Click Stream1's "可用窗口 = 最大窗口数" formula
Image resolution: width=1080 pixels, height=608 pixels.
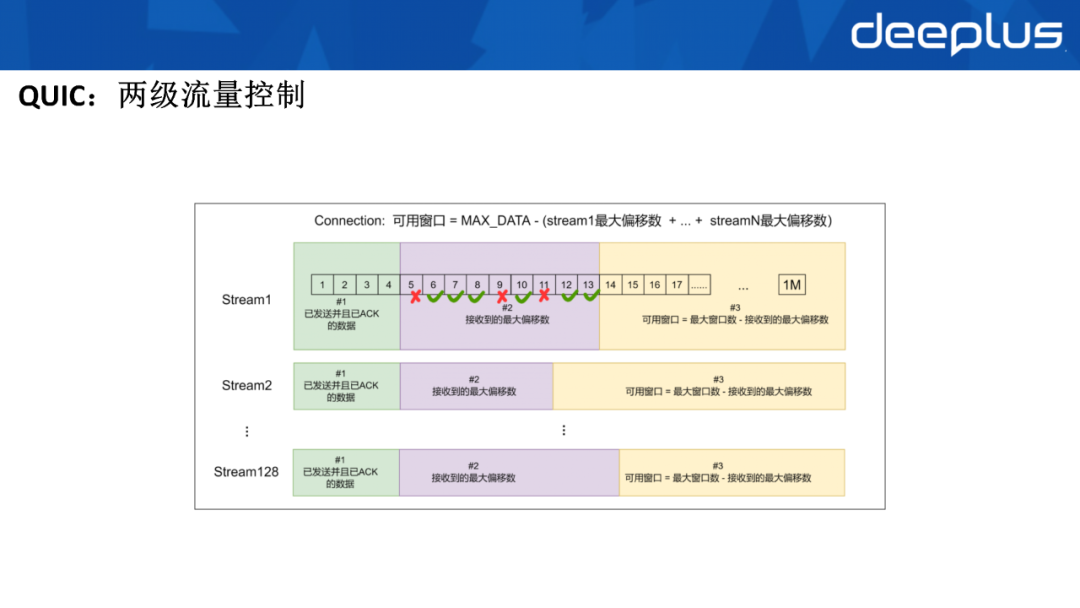[735, 319]
